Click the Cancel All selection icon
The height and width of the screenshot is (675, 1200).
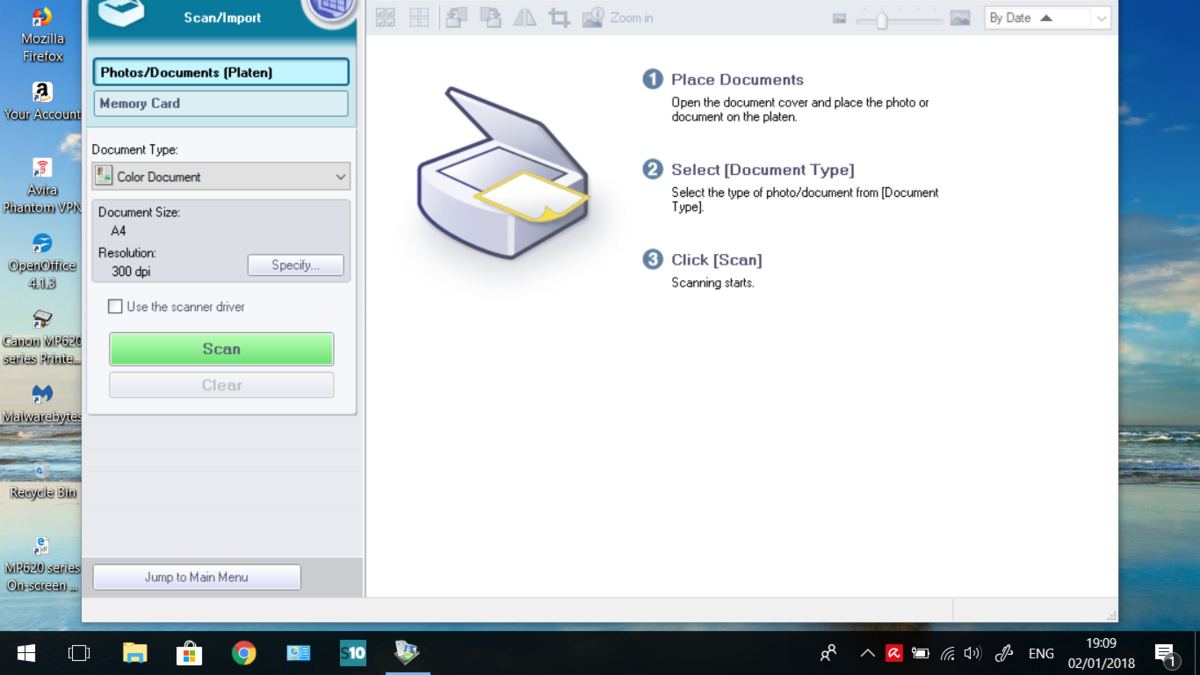420,18
